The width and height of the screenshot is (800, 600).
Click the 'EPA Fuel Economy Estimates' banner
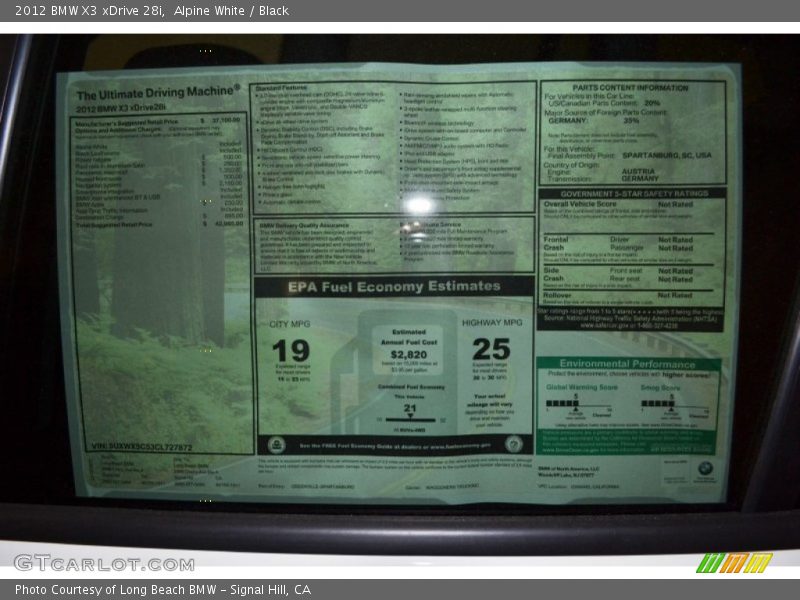394,287
